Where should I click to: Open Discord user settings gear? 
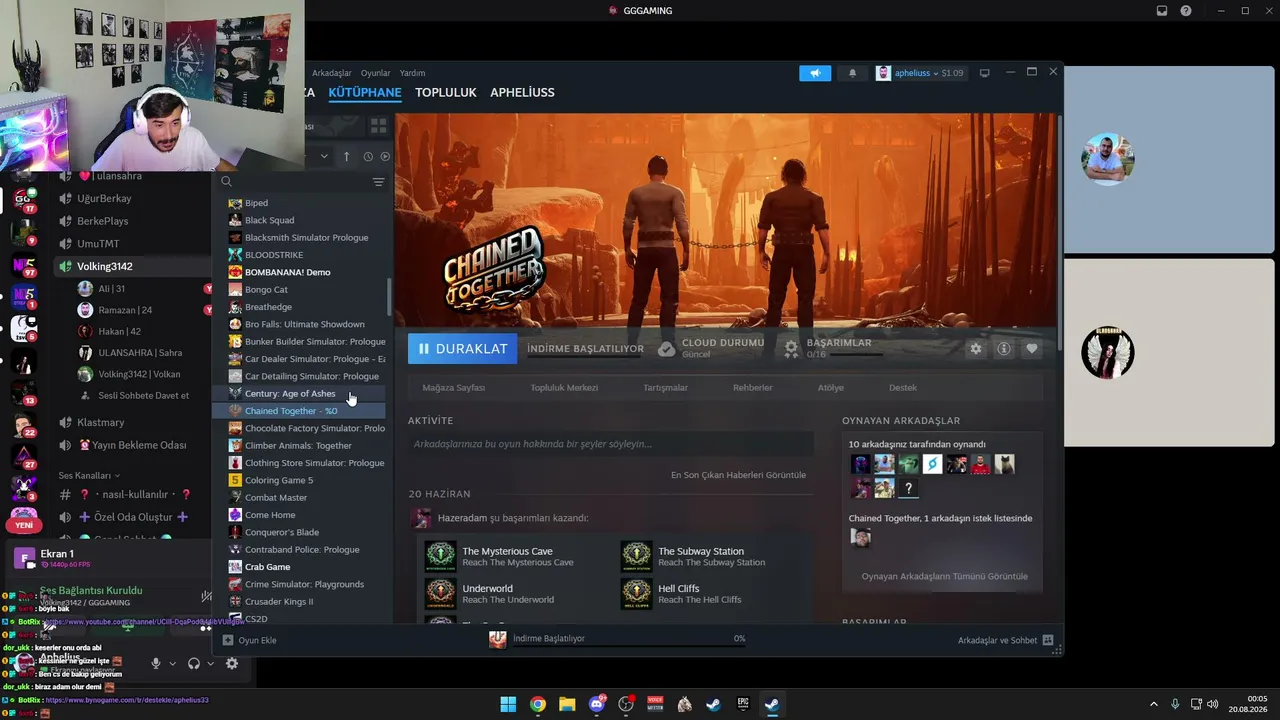tap(232, 663)
